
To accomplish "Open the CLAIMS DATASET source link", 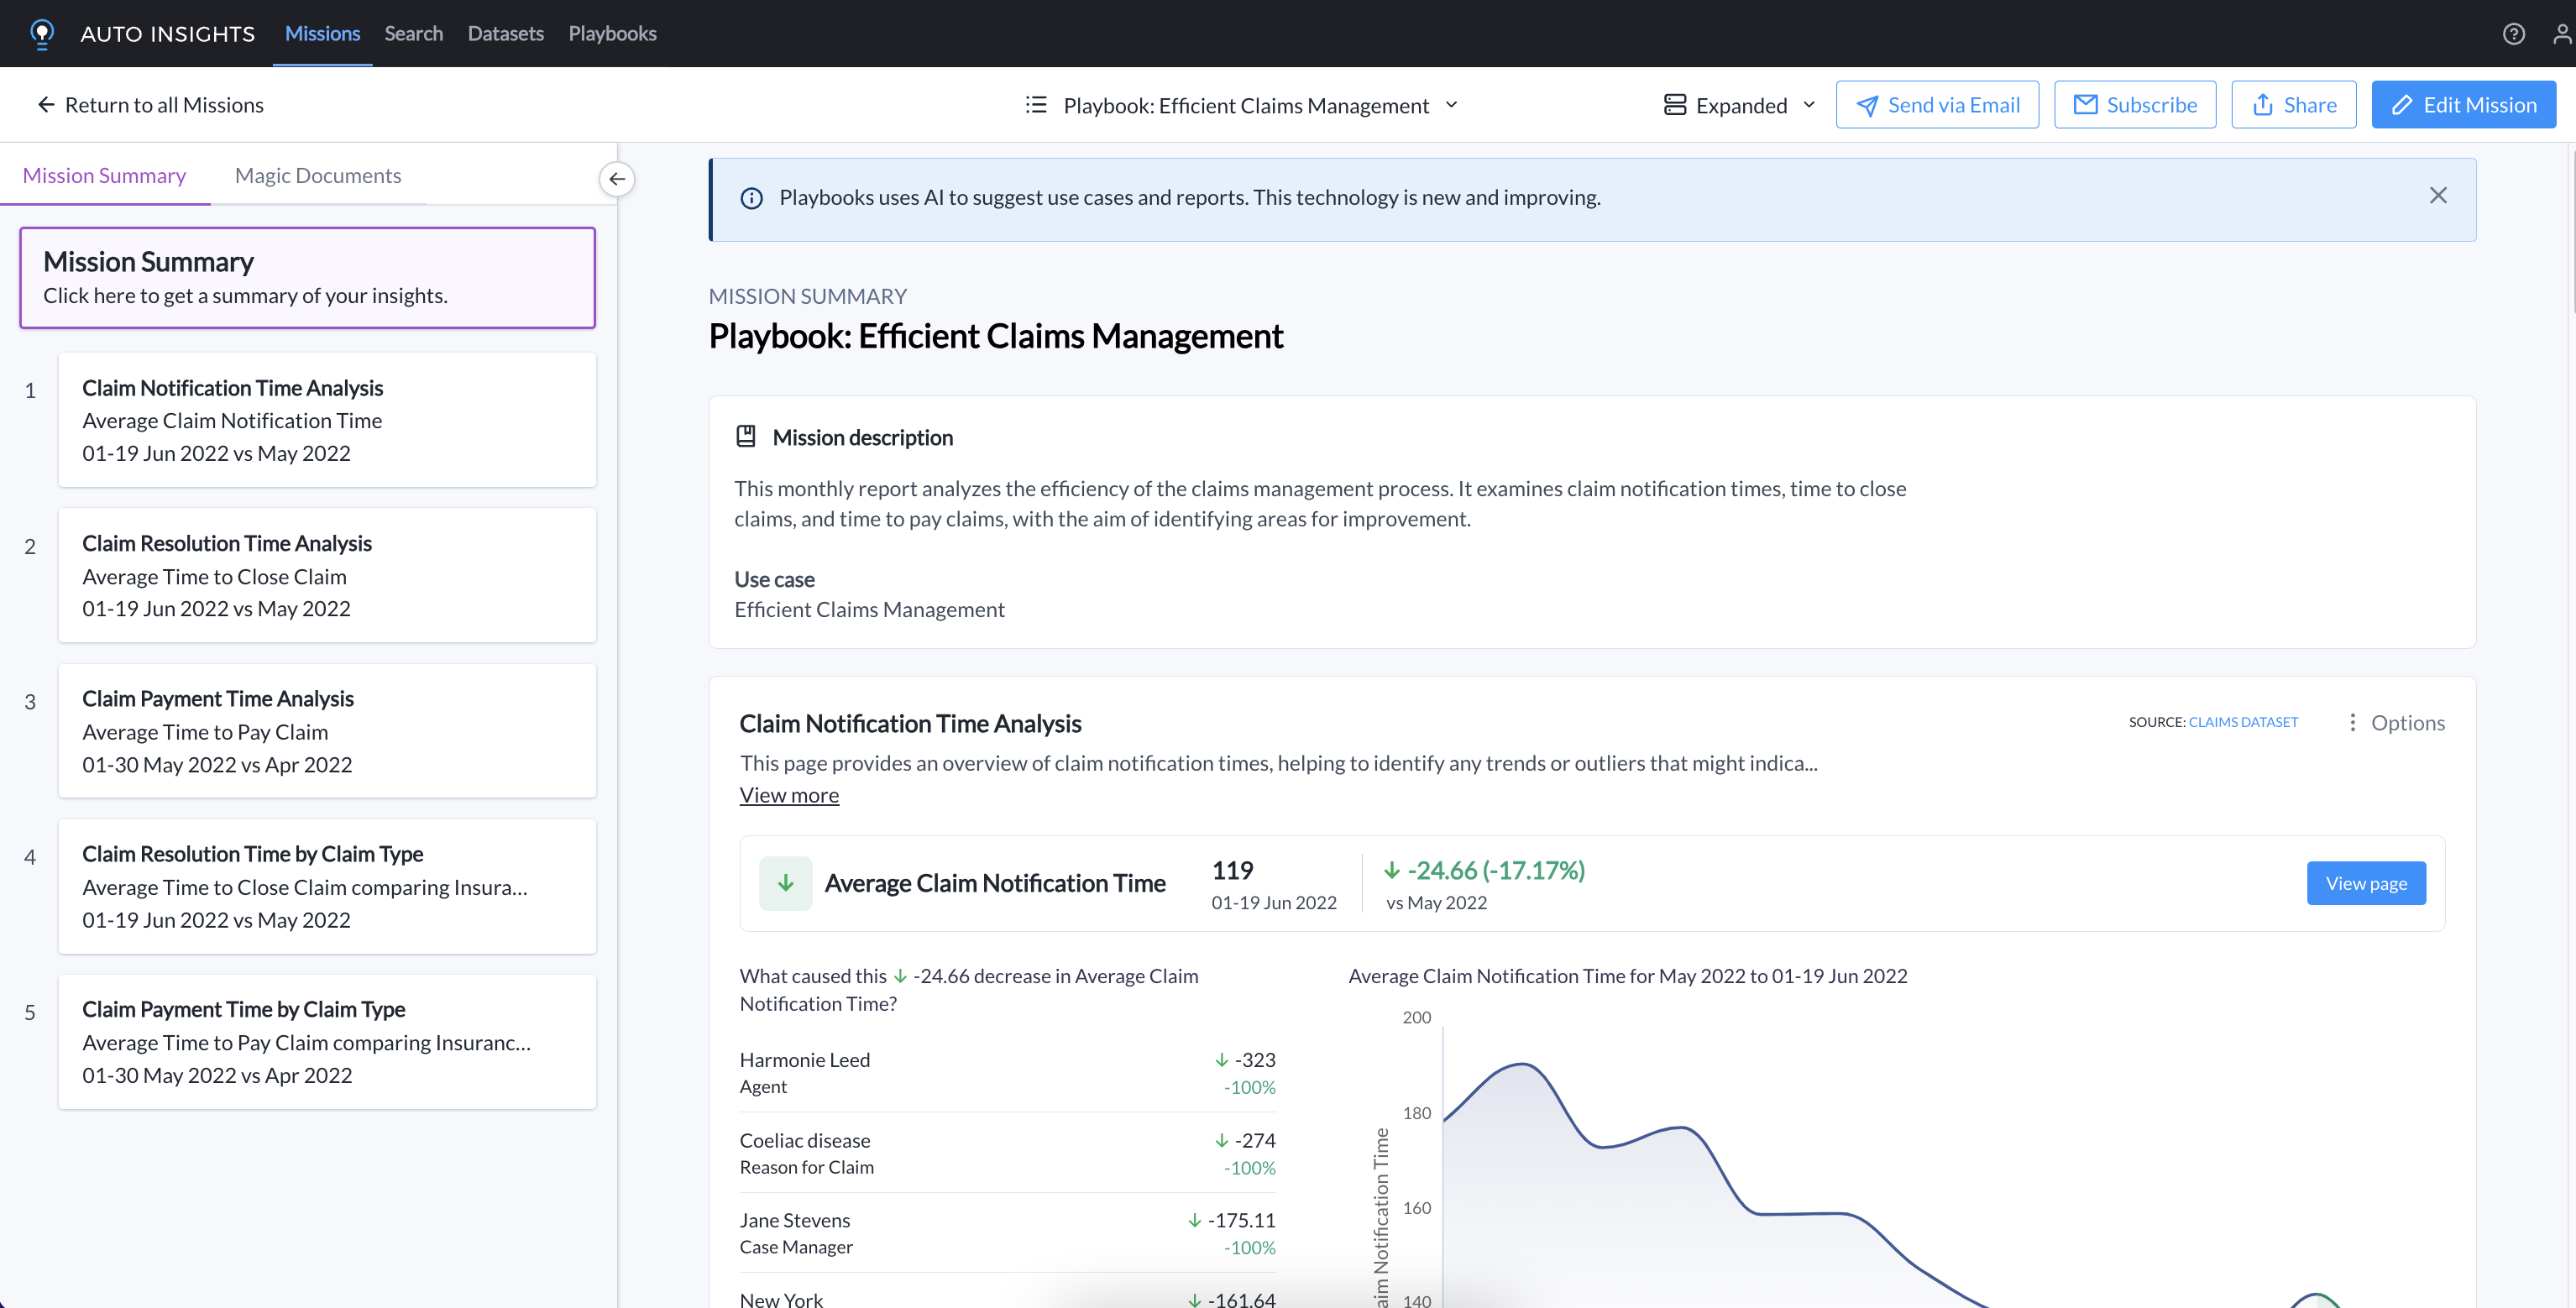I will pos(2243,722).
